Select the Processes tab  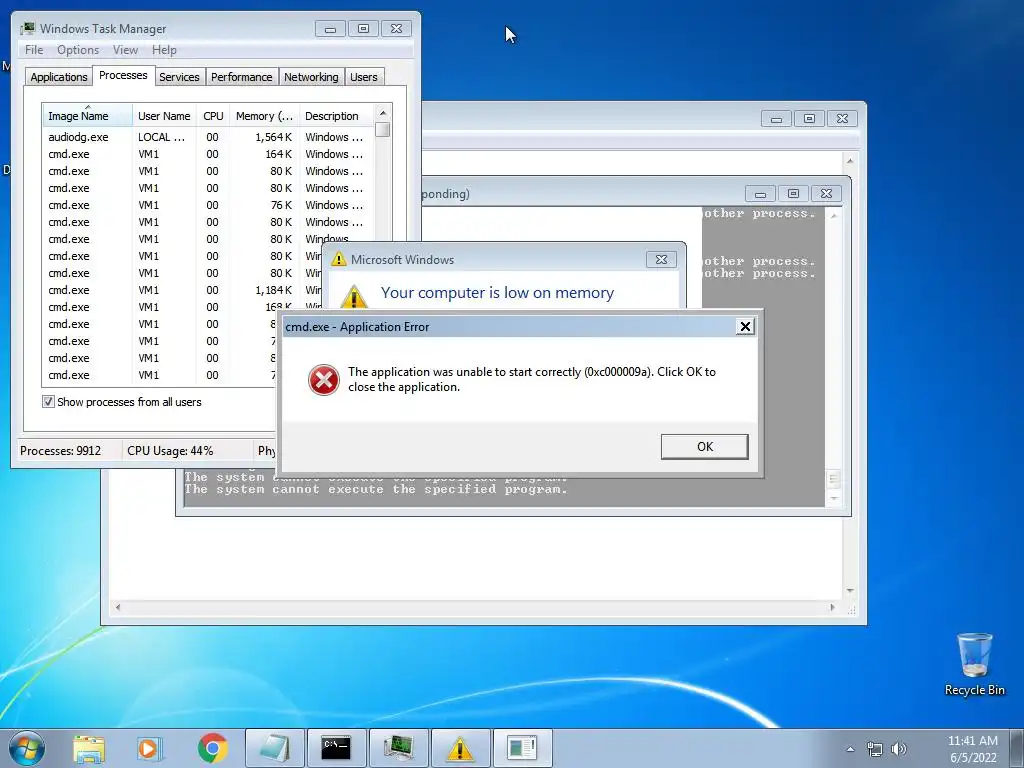tap(123, 75)
